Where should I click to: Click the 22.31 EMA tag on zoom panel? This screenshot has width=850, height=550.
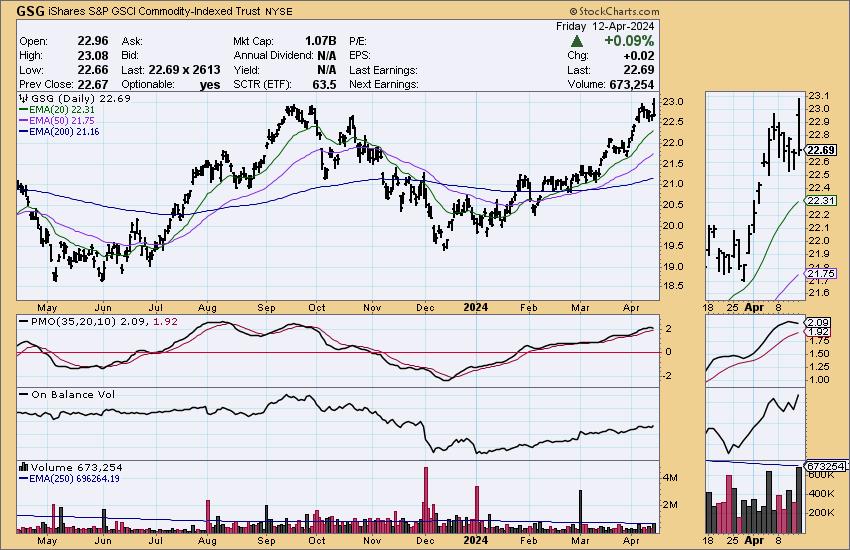click(820, 200)
